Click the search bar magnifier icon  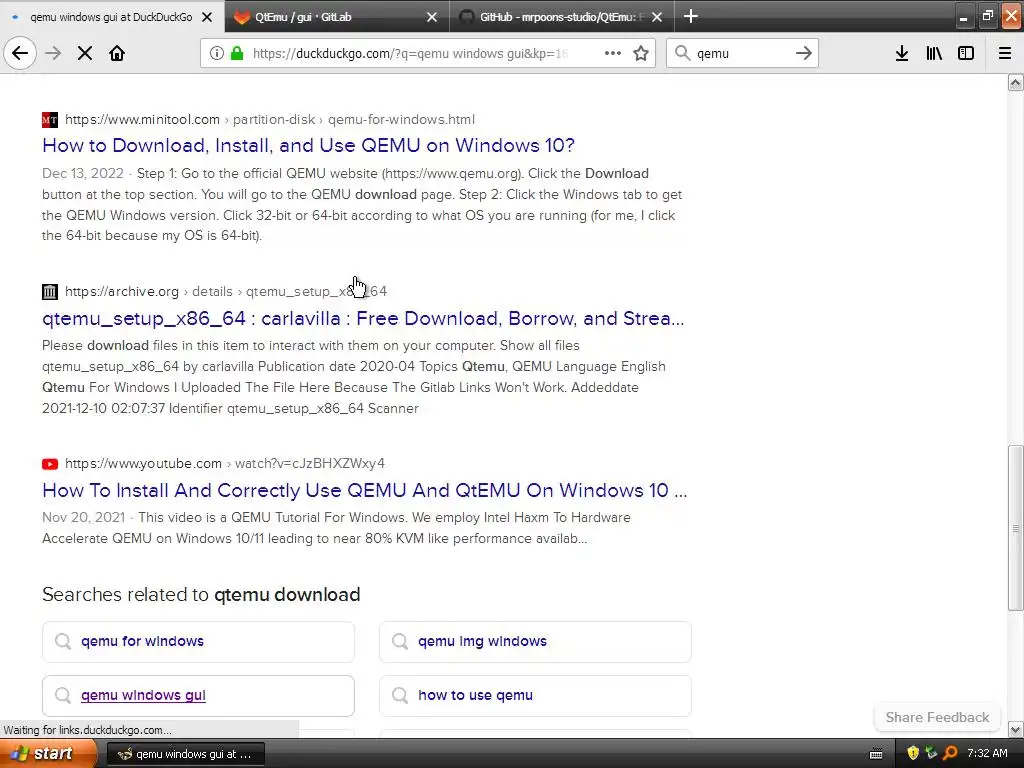coord(682,53)
